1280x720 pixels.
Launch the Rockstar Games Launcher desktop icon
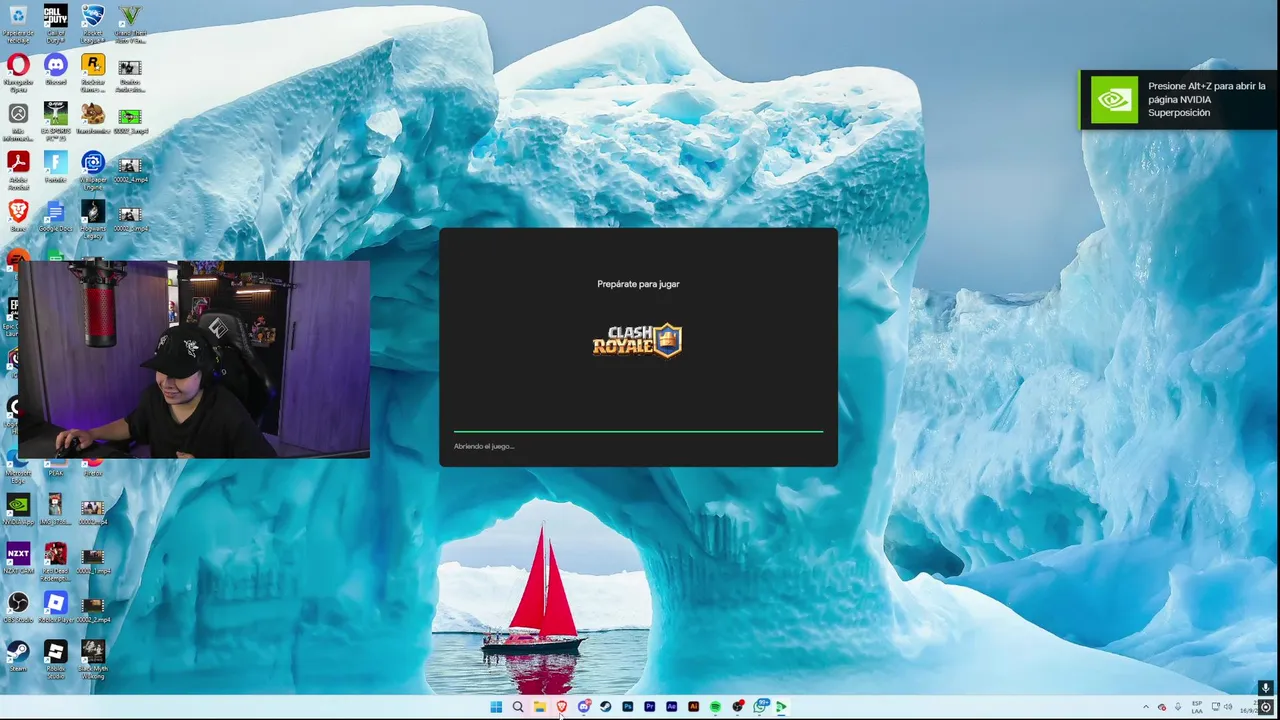[92, 70]
